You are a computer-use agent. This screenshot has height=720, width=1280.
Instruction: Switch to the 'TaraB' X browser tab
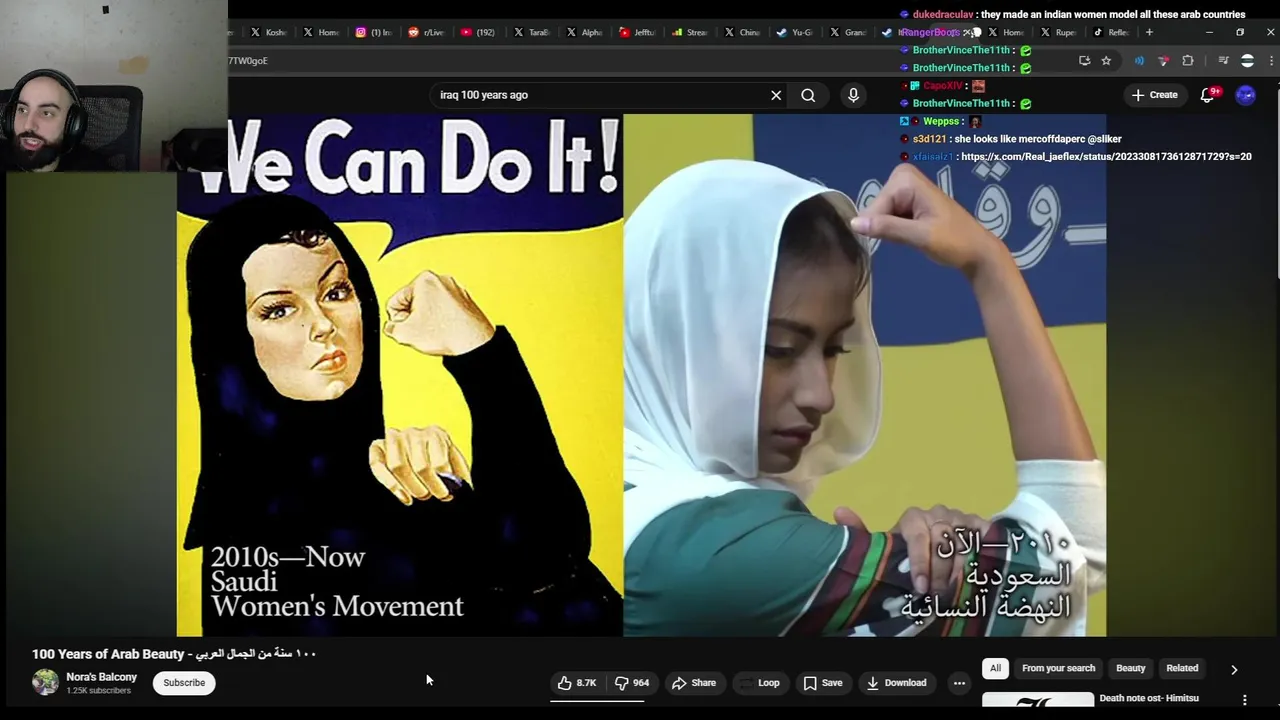[531, 32]
